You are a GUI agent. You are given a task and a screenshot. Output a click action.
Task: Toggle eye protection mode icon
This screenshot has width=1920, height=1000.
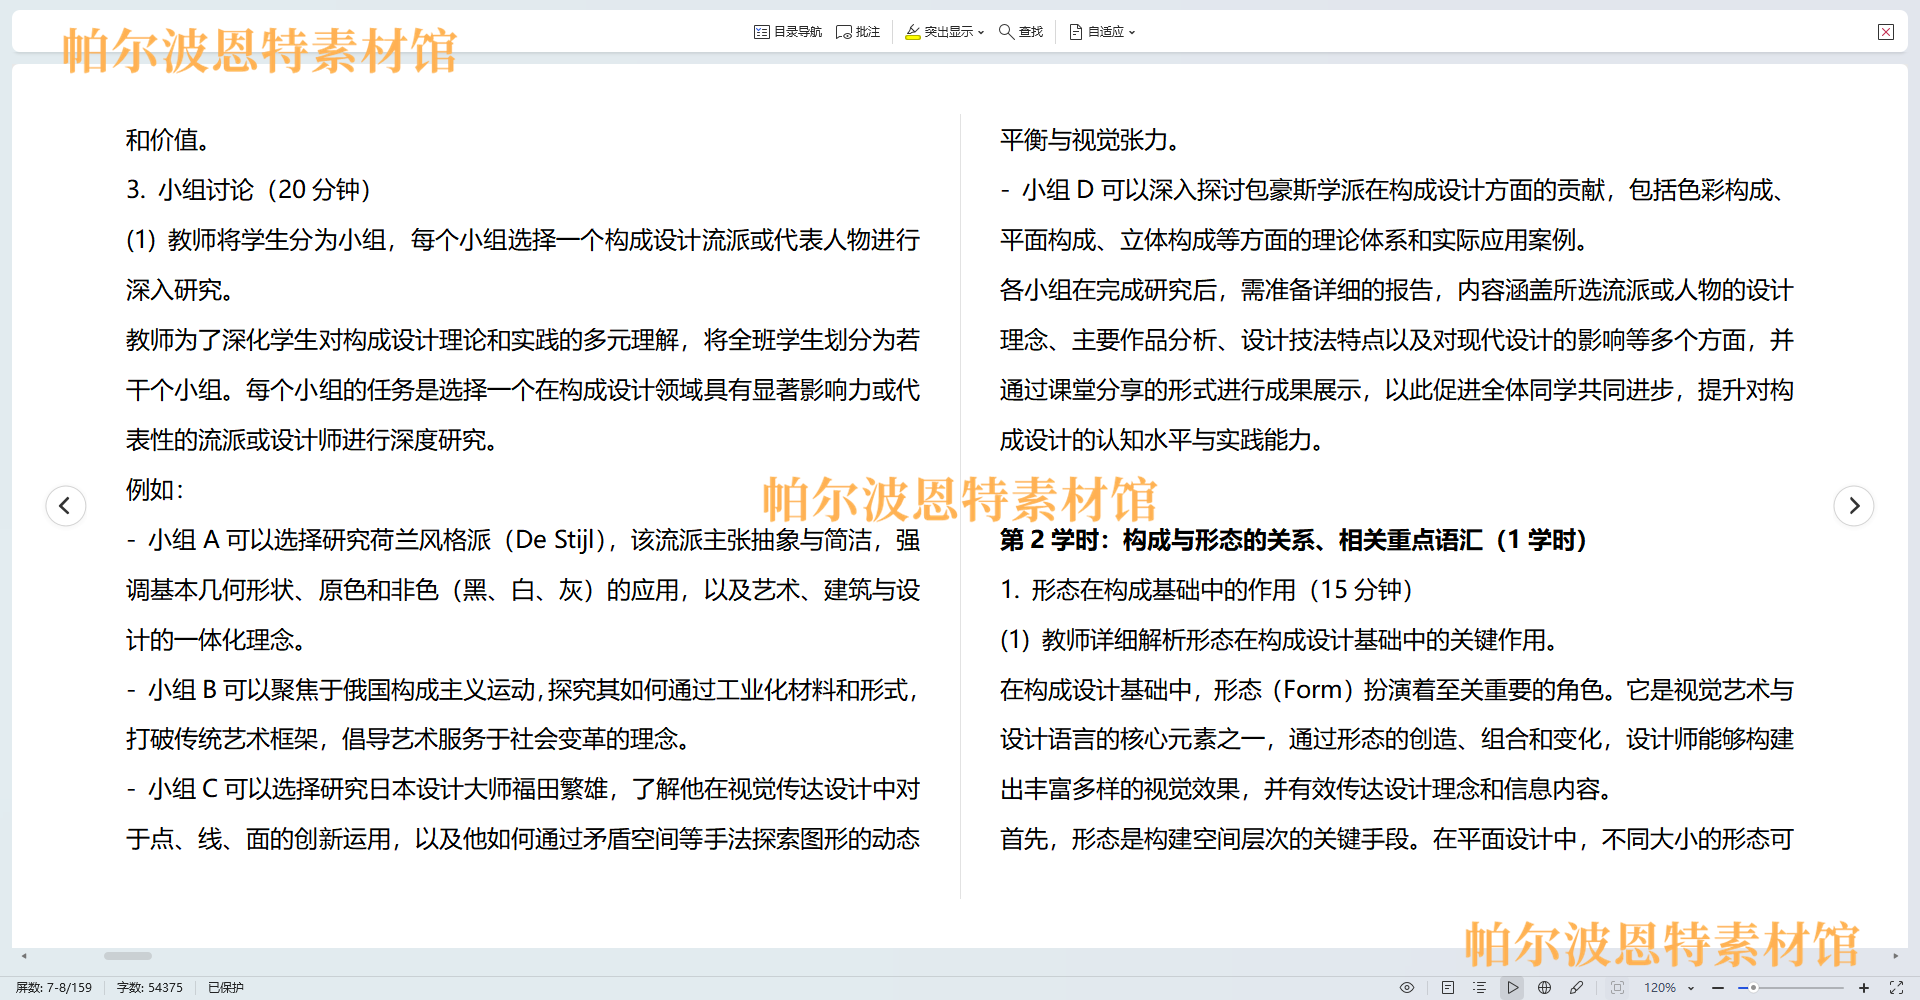point(1407,987)
